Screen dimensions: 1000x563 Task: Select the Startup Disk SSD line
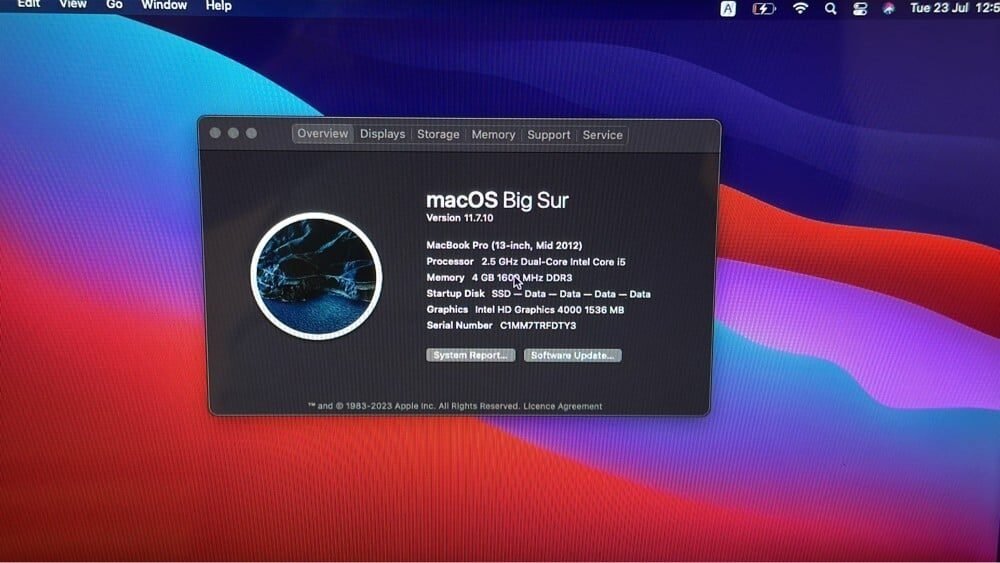(538, 294)
